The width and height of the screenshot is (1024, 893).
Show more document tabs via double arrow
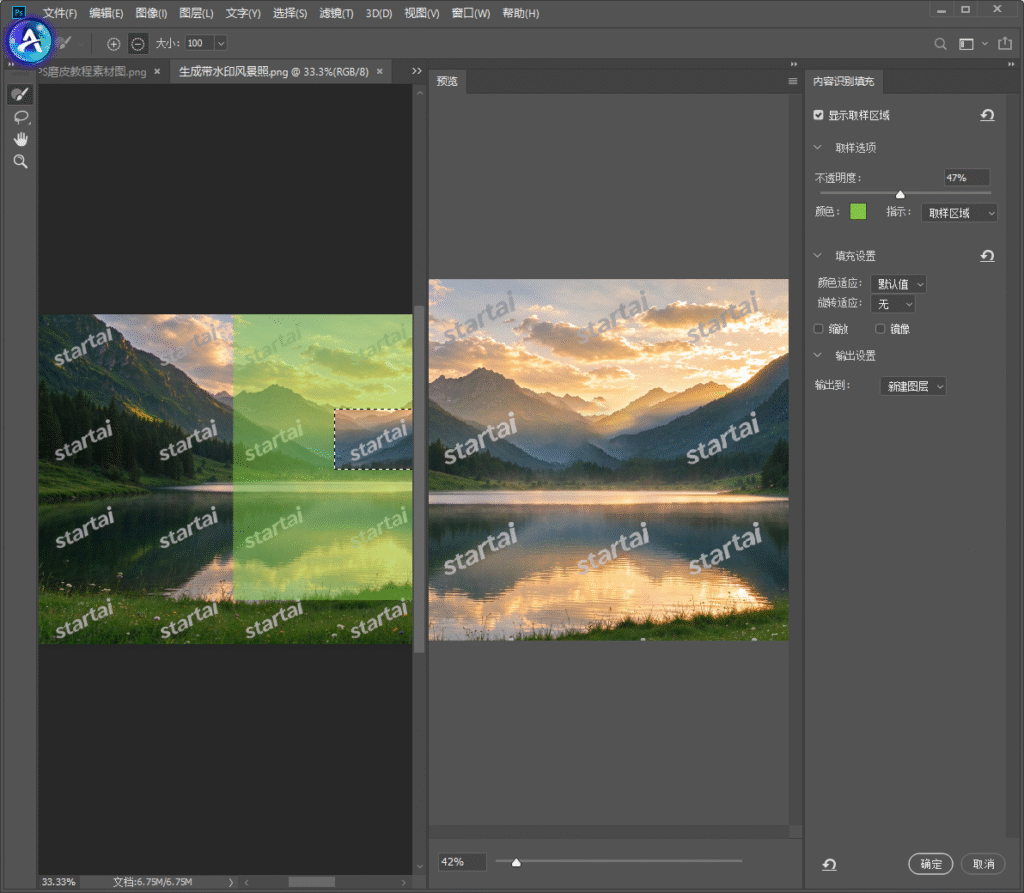417,71
